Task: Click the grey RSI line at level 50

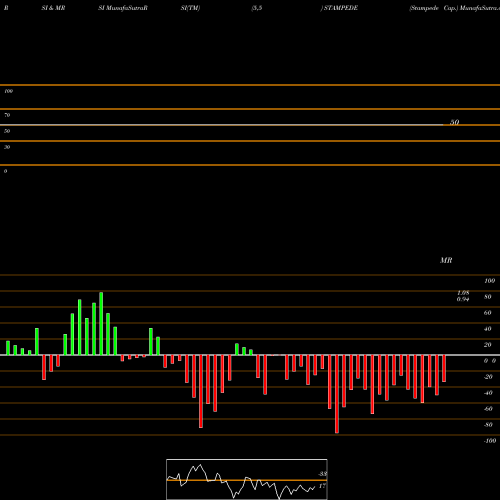Action: pos(222,125)
